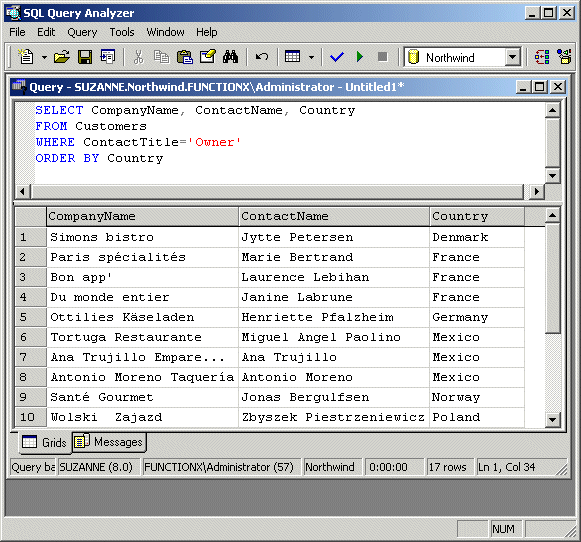This screenshot has height=542, width=581.
Task: Switch to the Grids tab
Action: [x=45, y=442]
